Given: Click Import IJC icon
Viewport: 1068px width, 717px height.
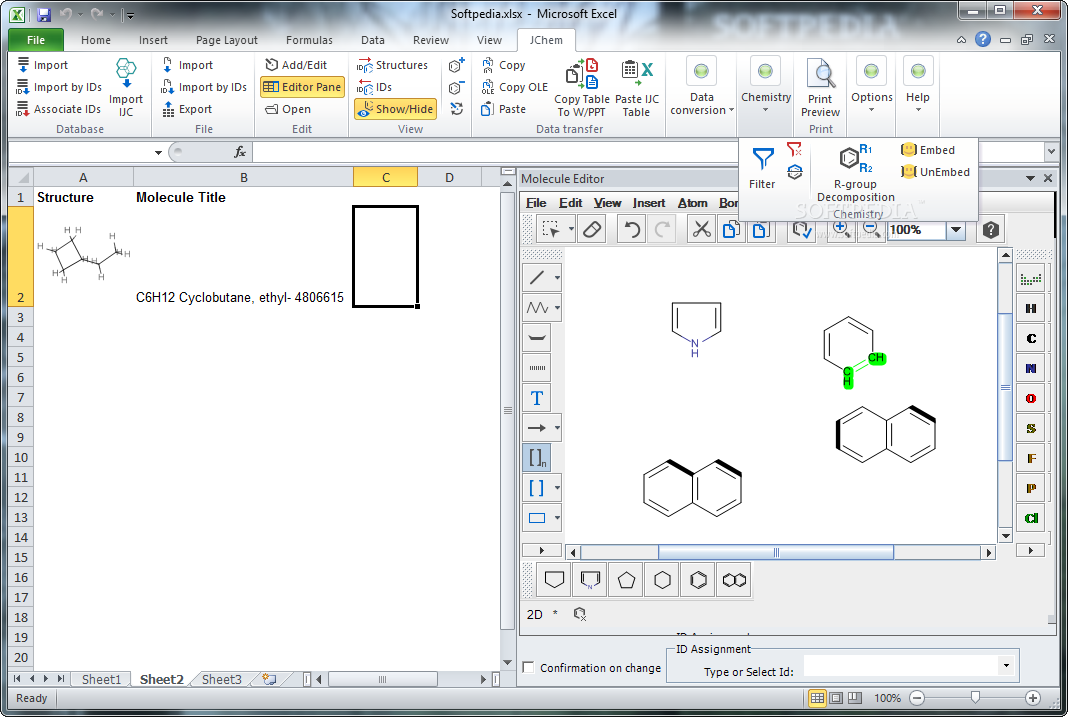Looking at the screenshot, I should click(x=126, y=87).
